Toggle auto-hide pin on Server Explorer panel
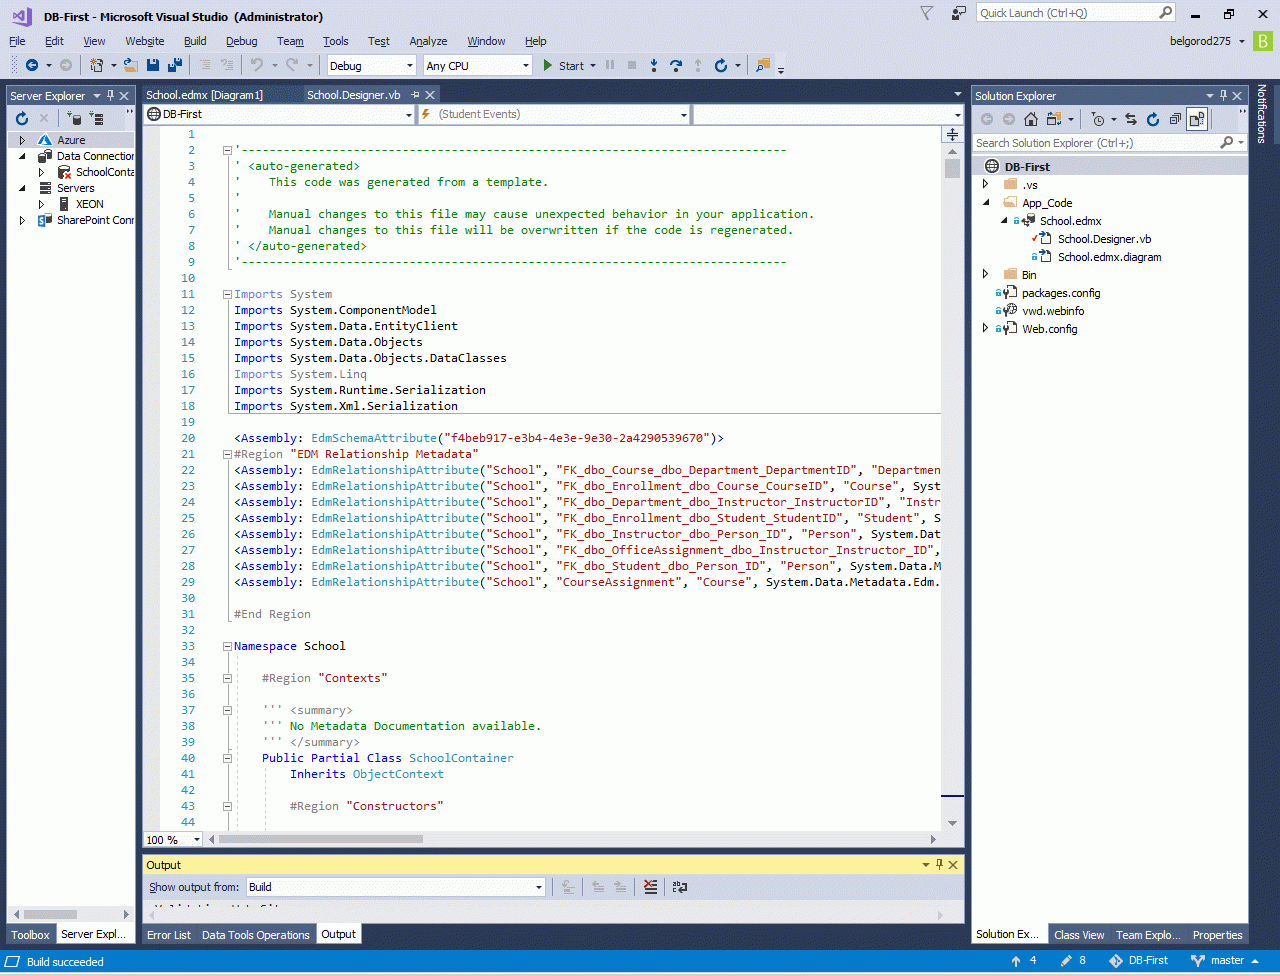This screenshot has height=976, width=1280. (x=110, y=96)
